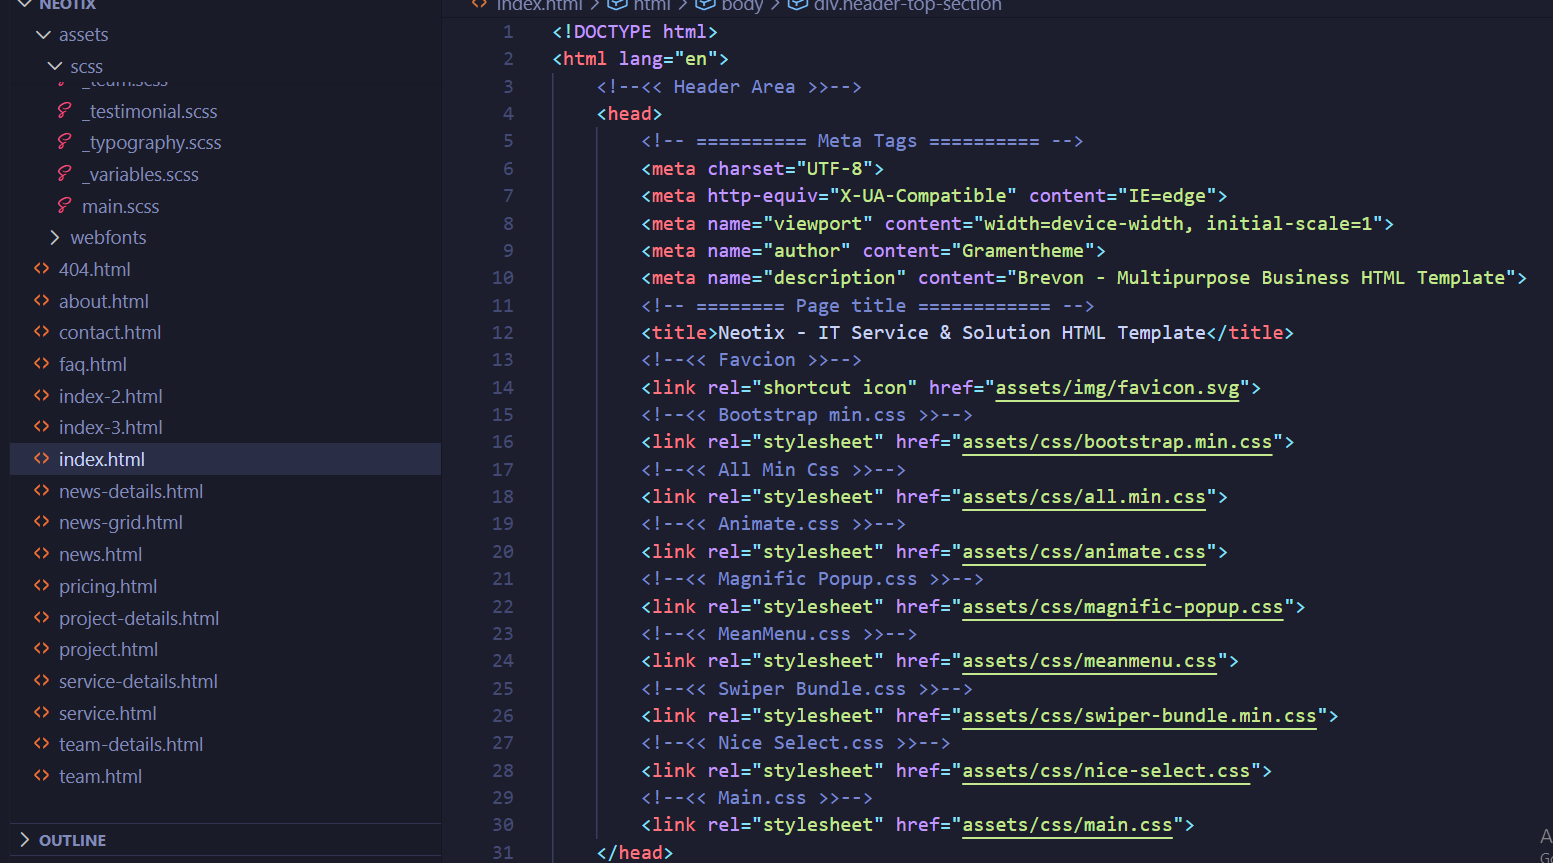Click line number 4 beside head tag
Viewport: 1553px width, 863px height.
coord(508,114)
